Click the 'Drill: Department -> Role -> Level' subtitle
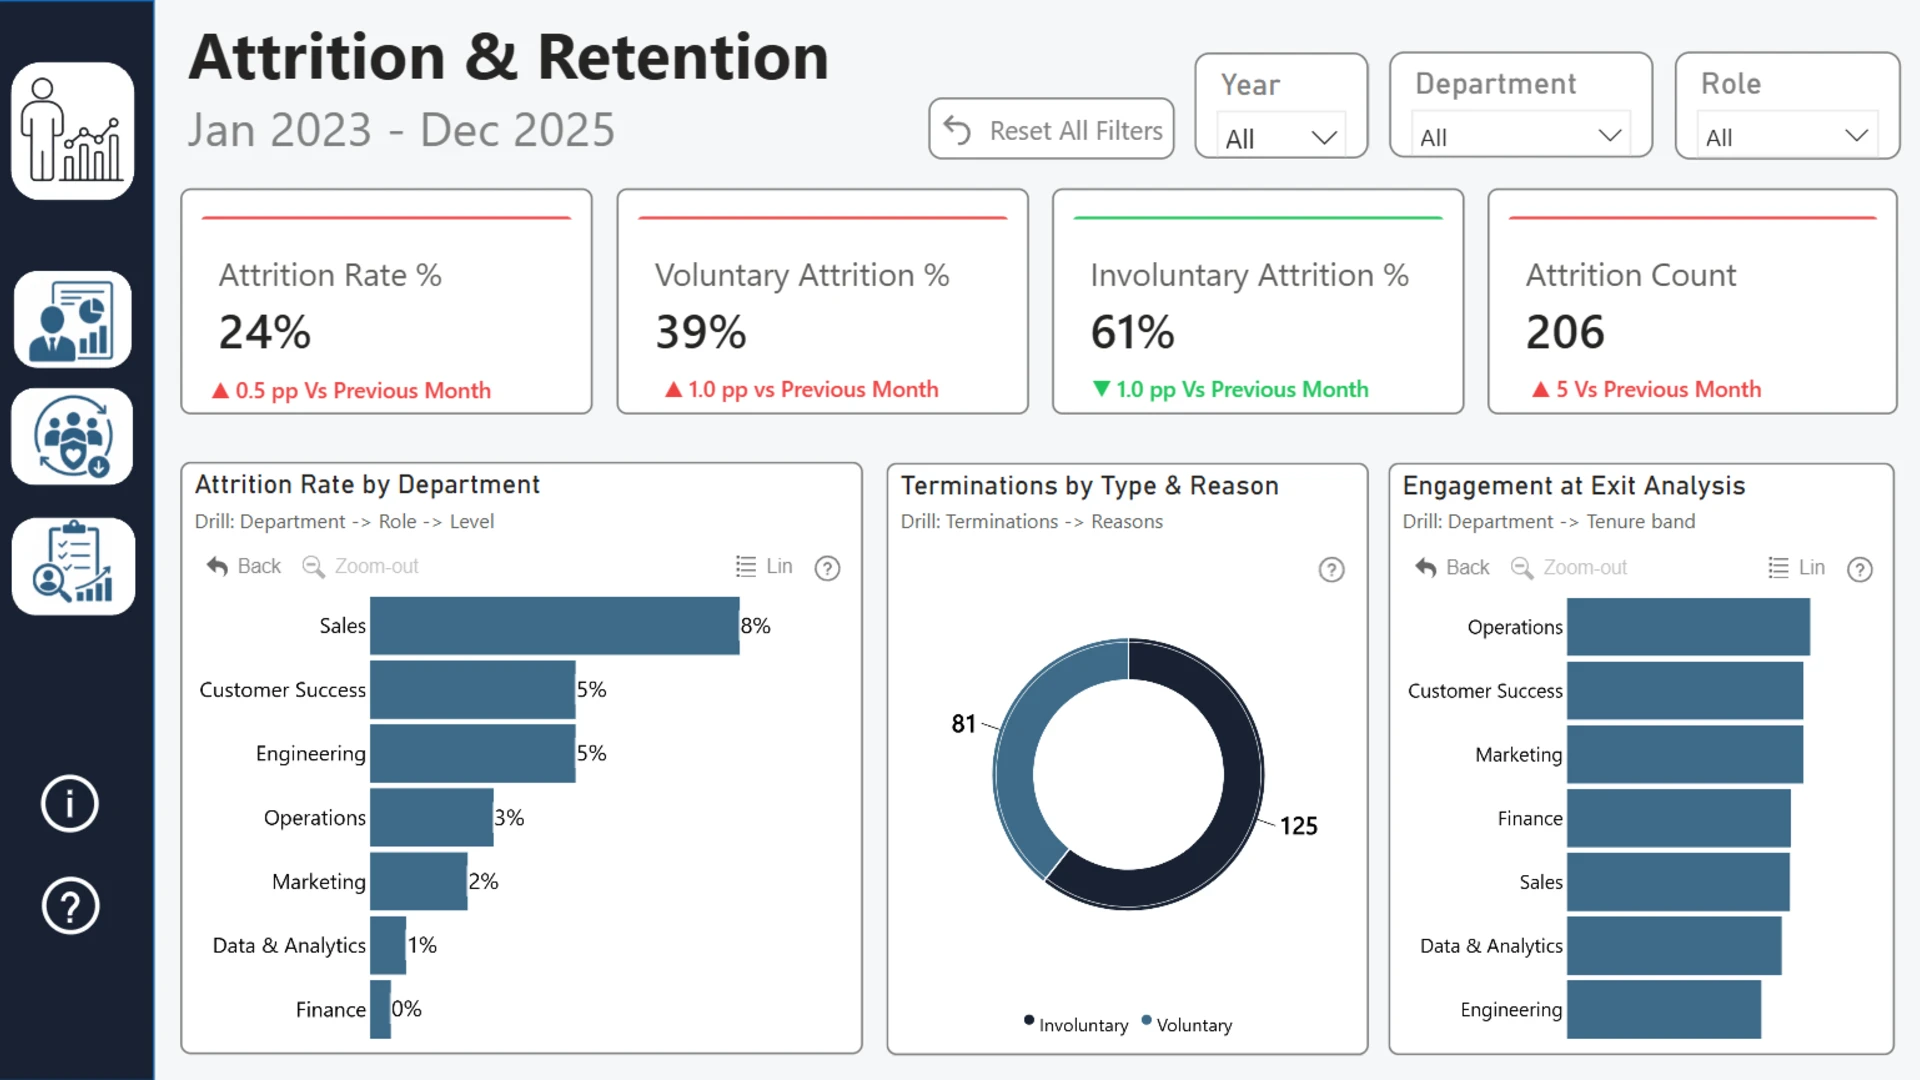The height and width of the screenshot is (1080, 1920). [x=344, y=522]
